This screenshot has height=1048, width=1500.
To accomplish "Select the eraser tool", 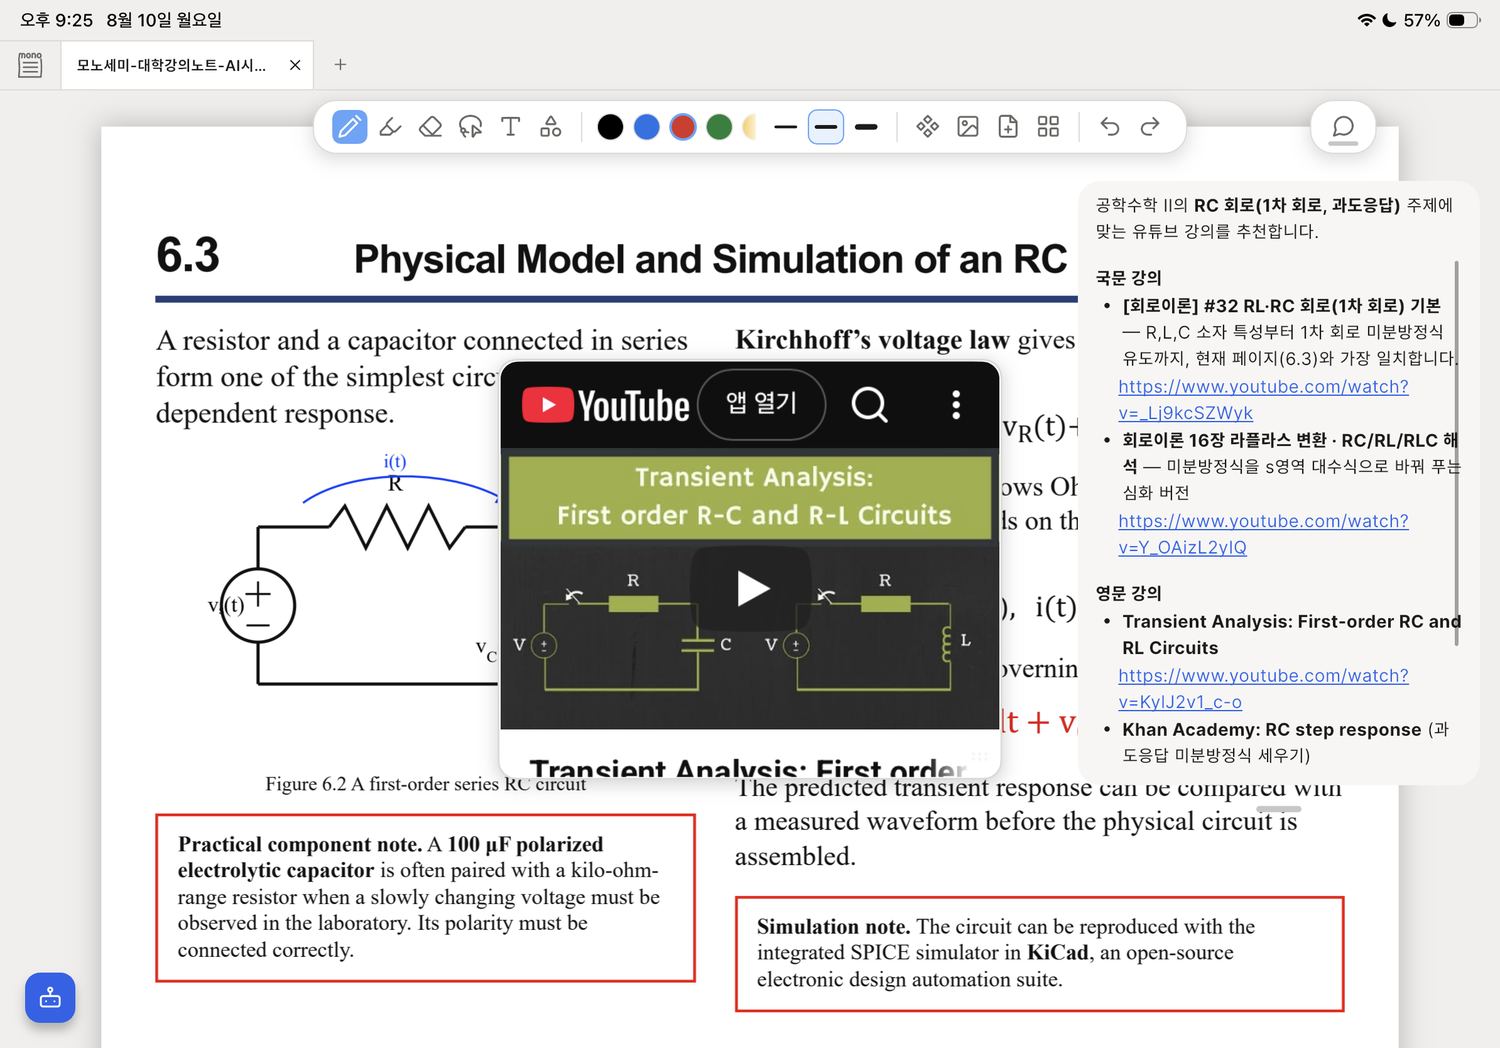I will (430, 127).
